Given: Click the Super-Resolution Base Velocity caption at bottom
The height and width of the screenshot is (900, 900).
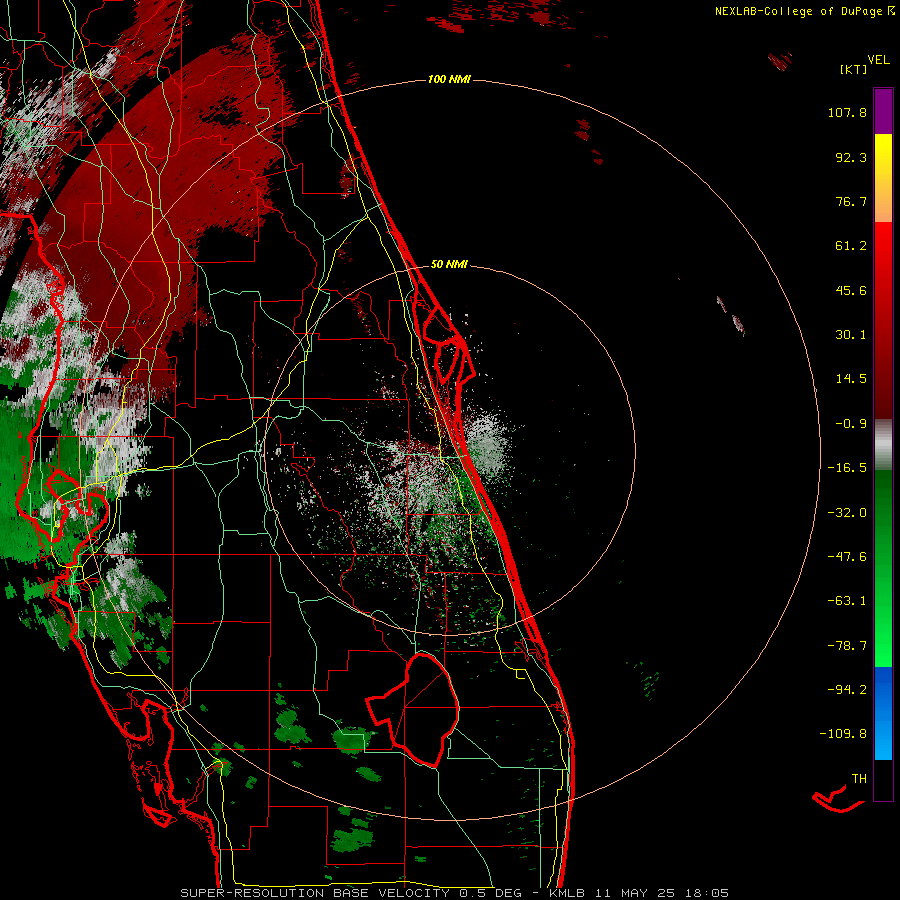Looking at the screenshot, I should click(455, 893).
